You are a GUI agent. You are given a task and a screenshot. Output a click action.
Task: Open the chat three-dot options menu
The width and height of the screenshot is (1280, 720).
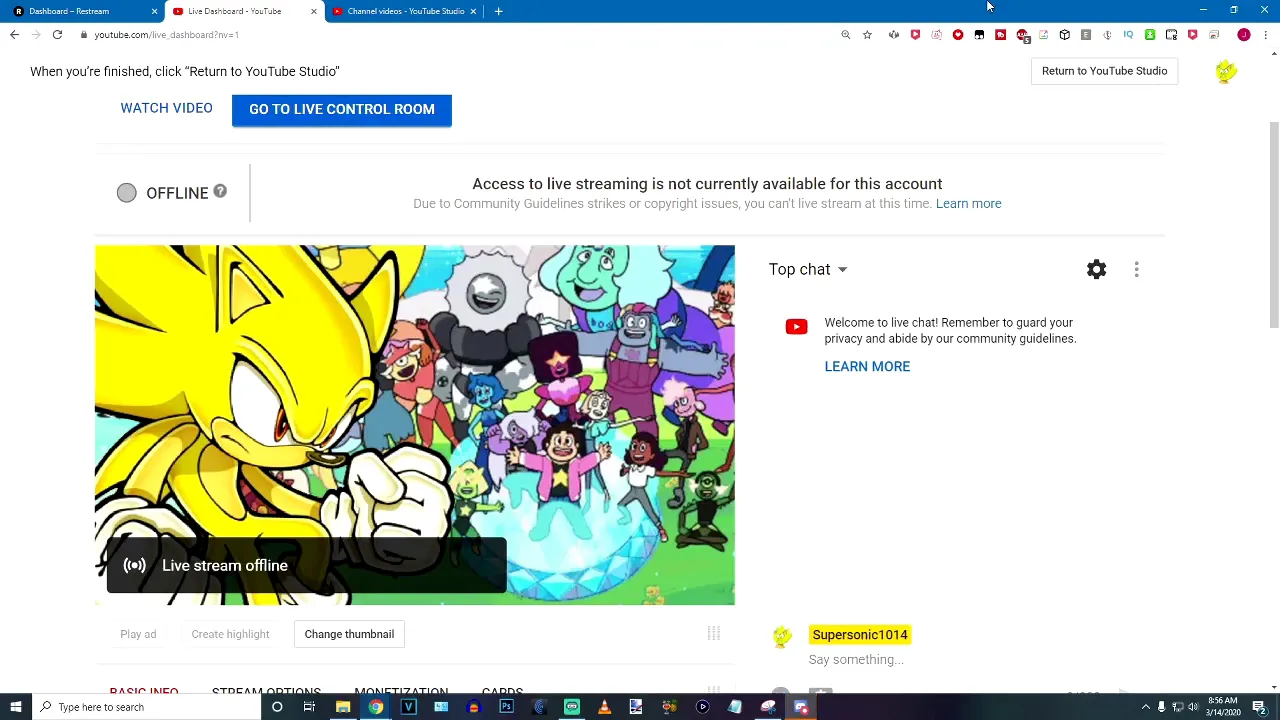[1136, 269]
